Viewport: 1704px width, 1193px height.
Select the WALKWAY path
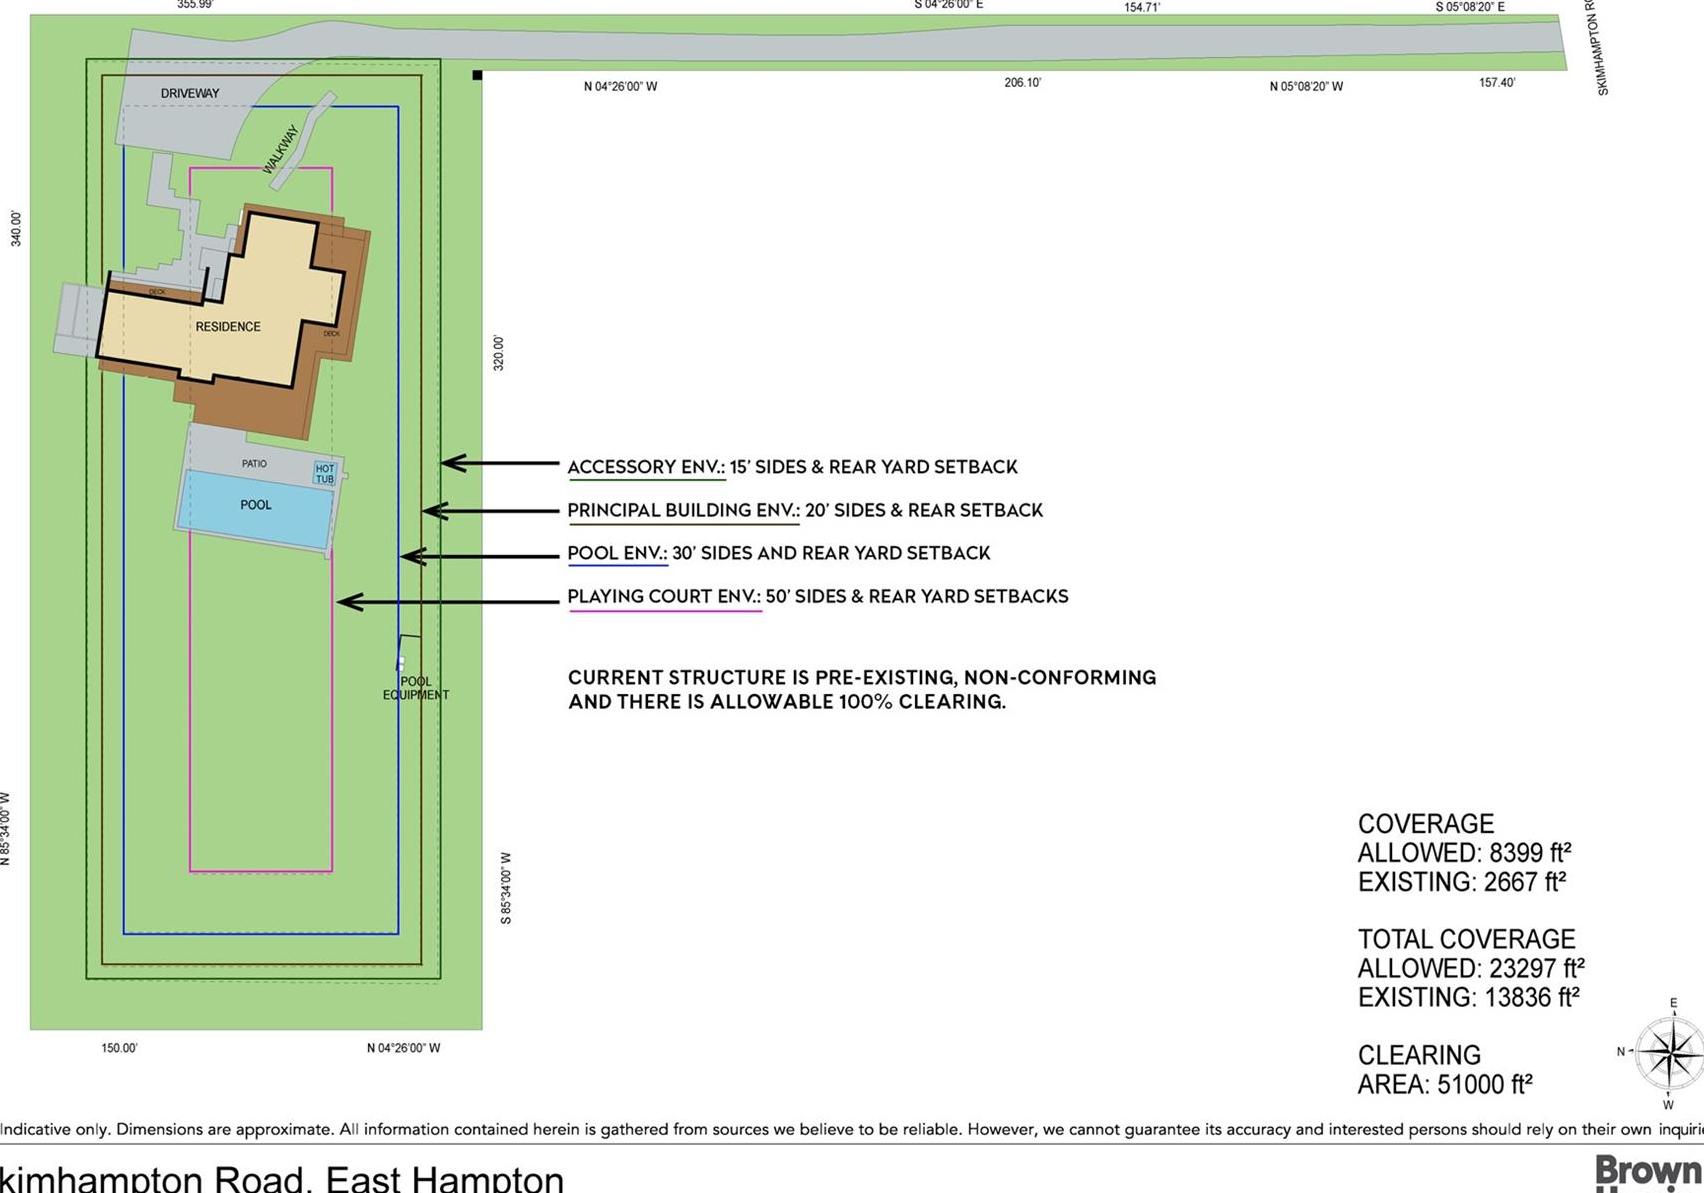[280, 150]
